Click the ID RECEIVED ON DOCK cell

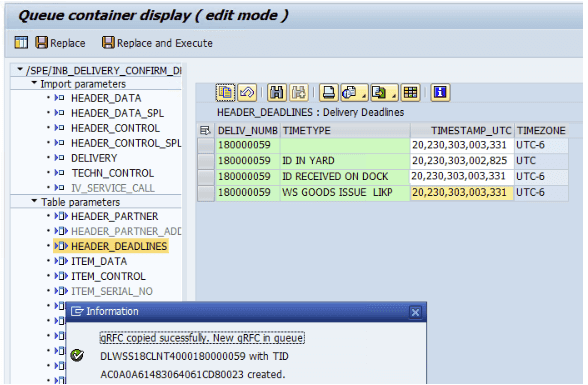click(345, 177)
